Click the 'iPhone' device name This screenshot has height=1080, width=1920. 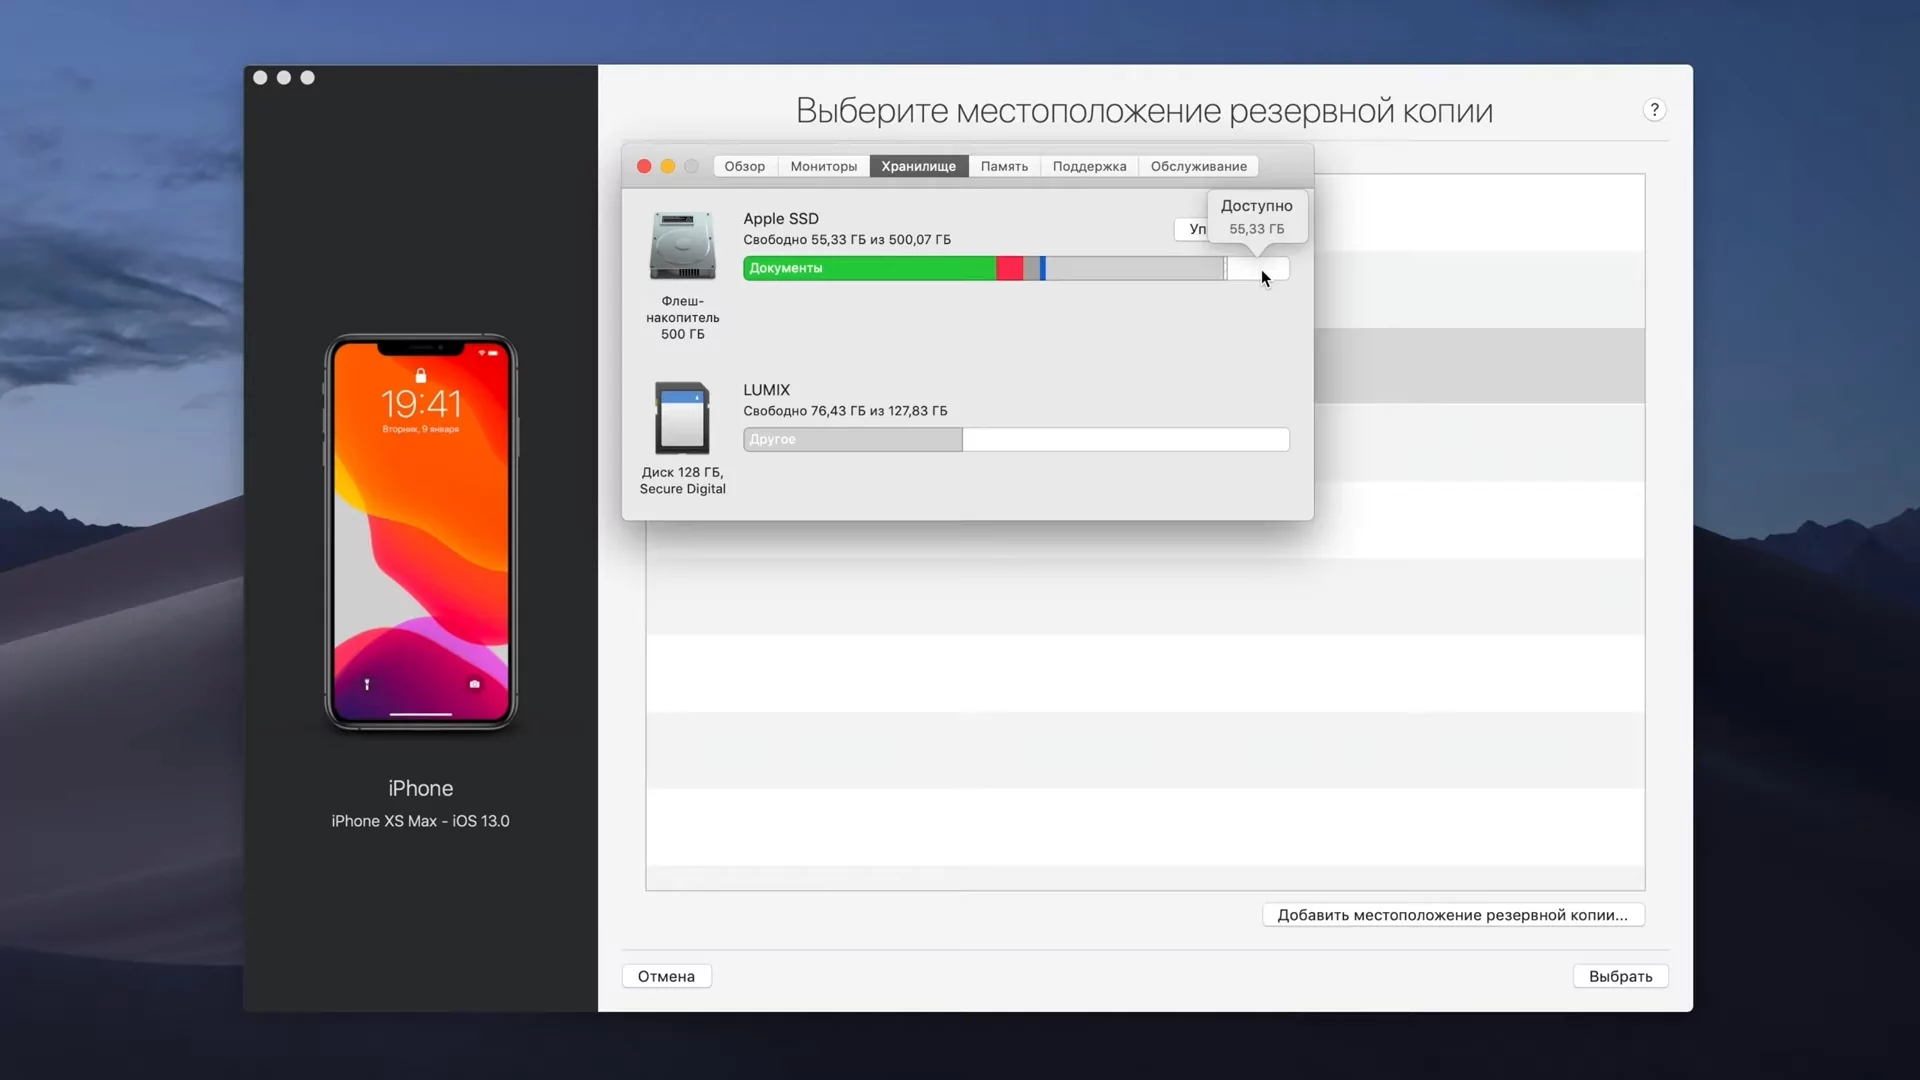point(420,788)
